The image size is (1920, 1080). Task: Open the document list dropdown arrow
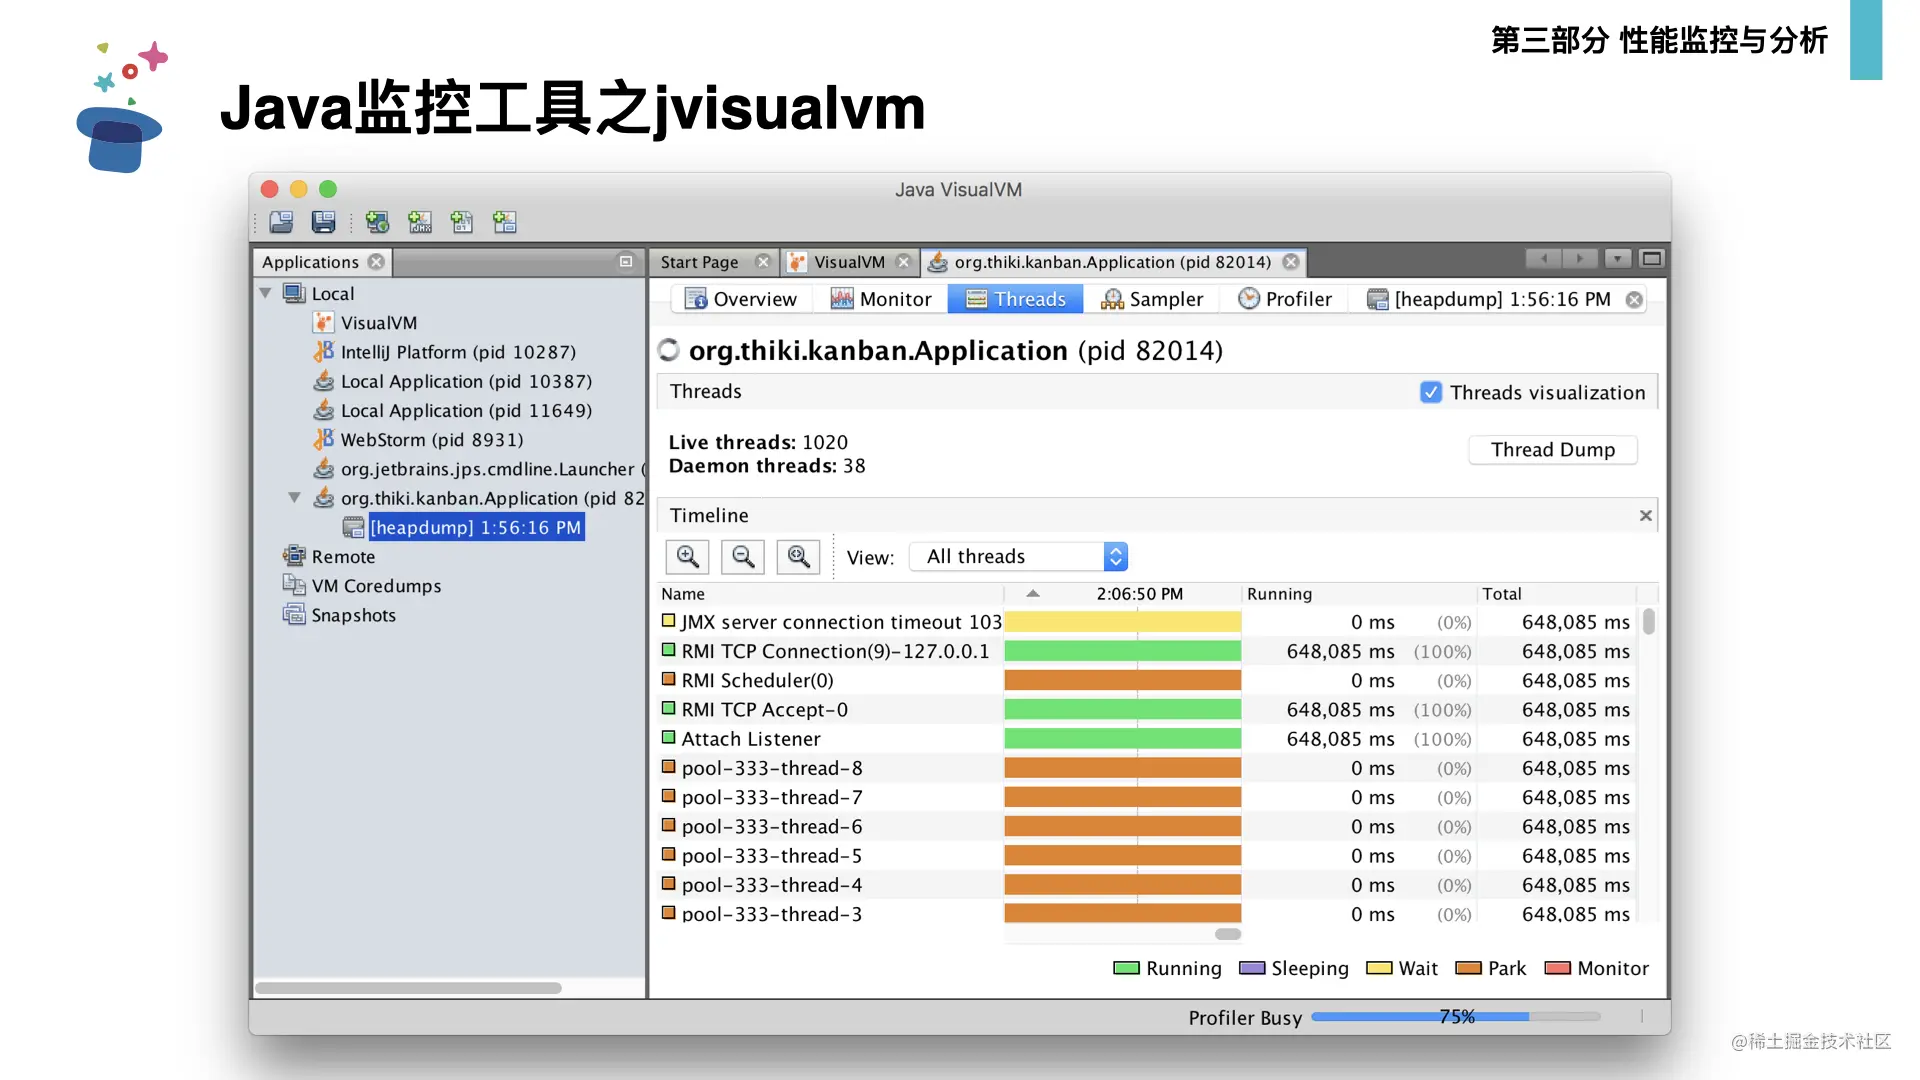coord(1617,259)
